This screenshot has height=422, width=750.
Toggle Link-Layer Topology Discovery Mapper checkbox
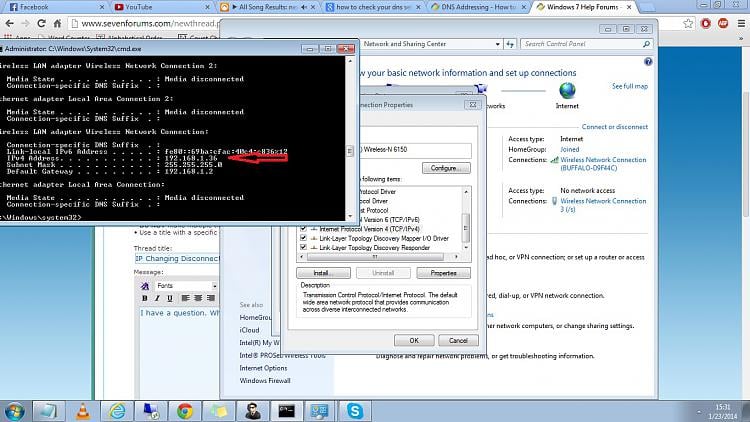pos(303,238)
